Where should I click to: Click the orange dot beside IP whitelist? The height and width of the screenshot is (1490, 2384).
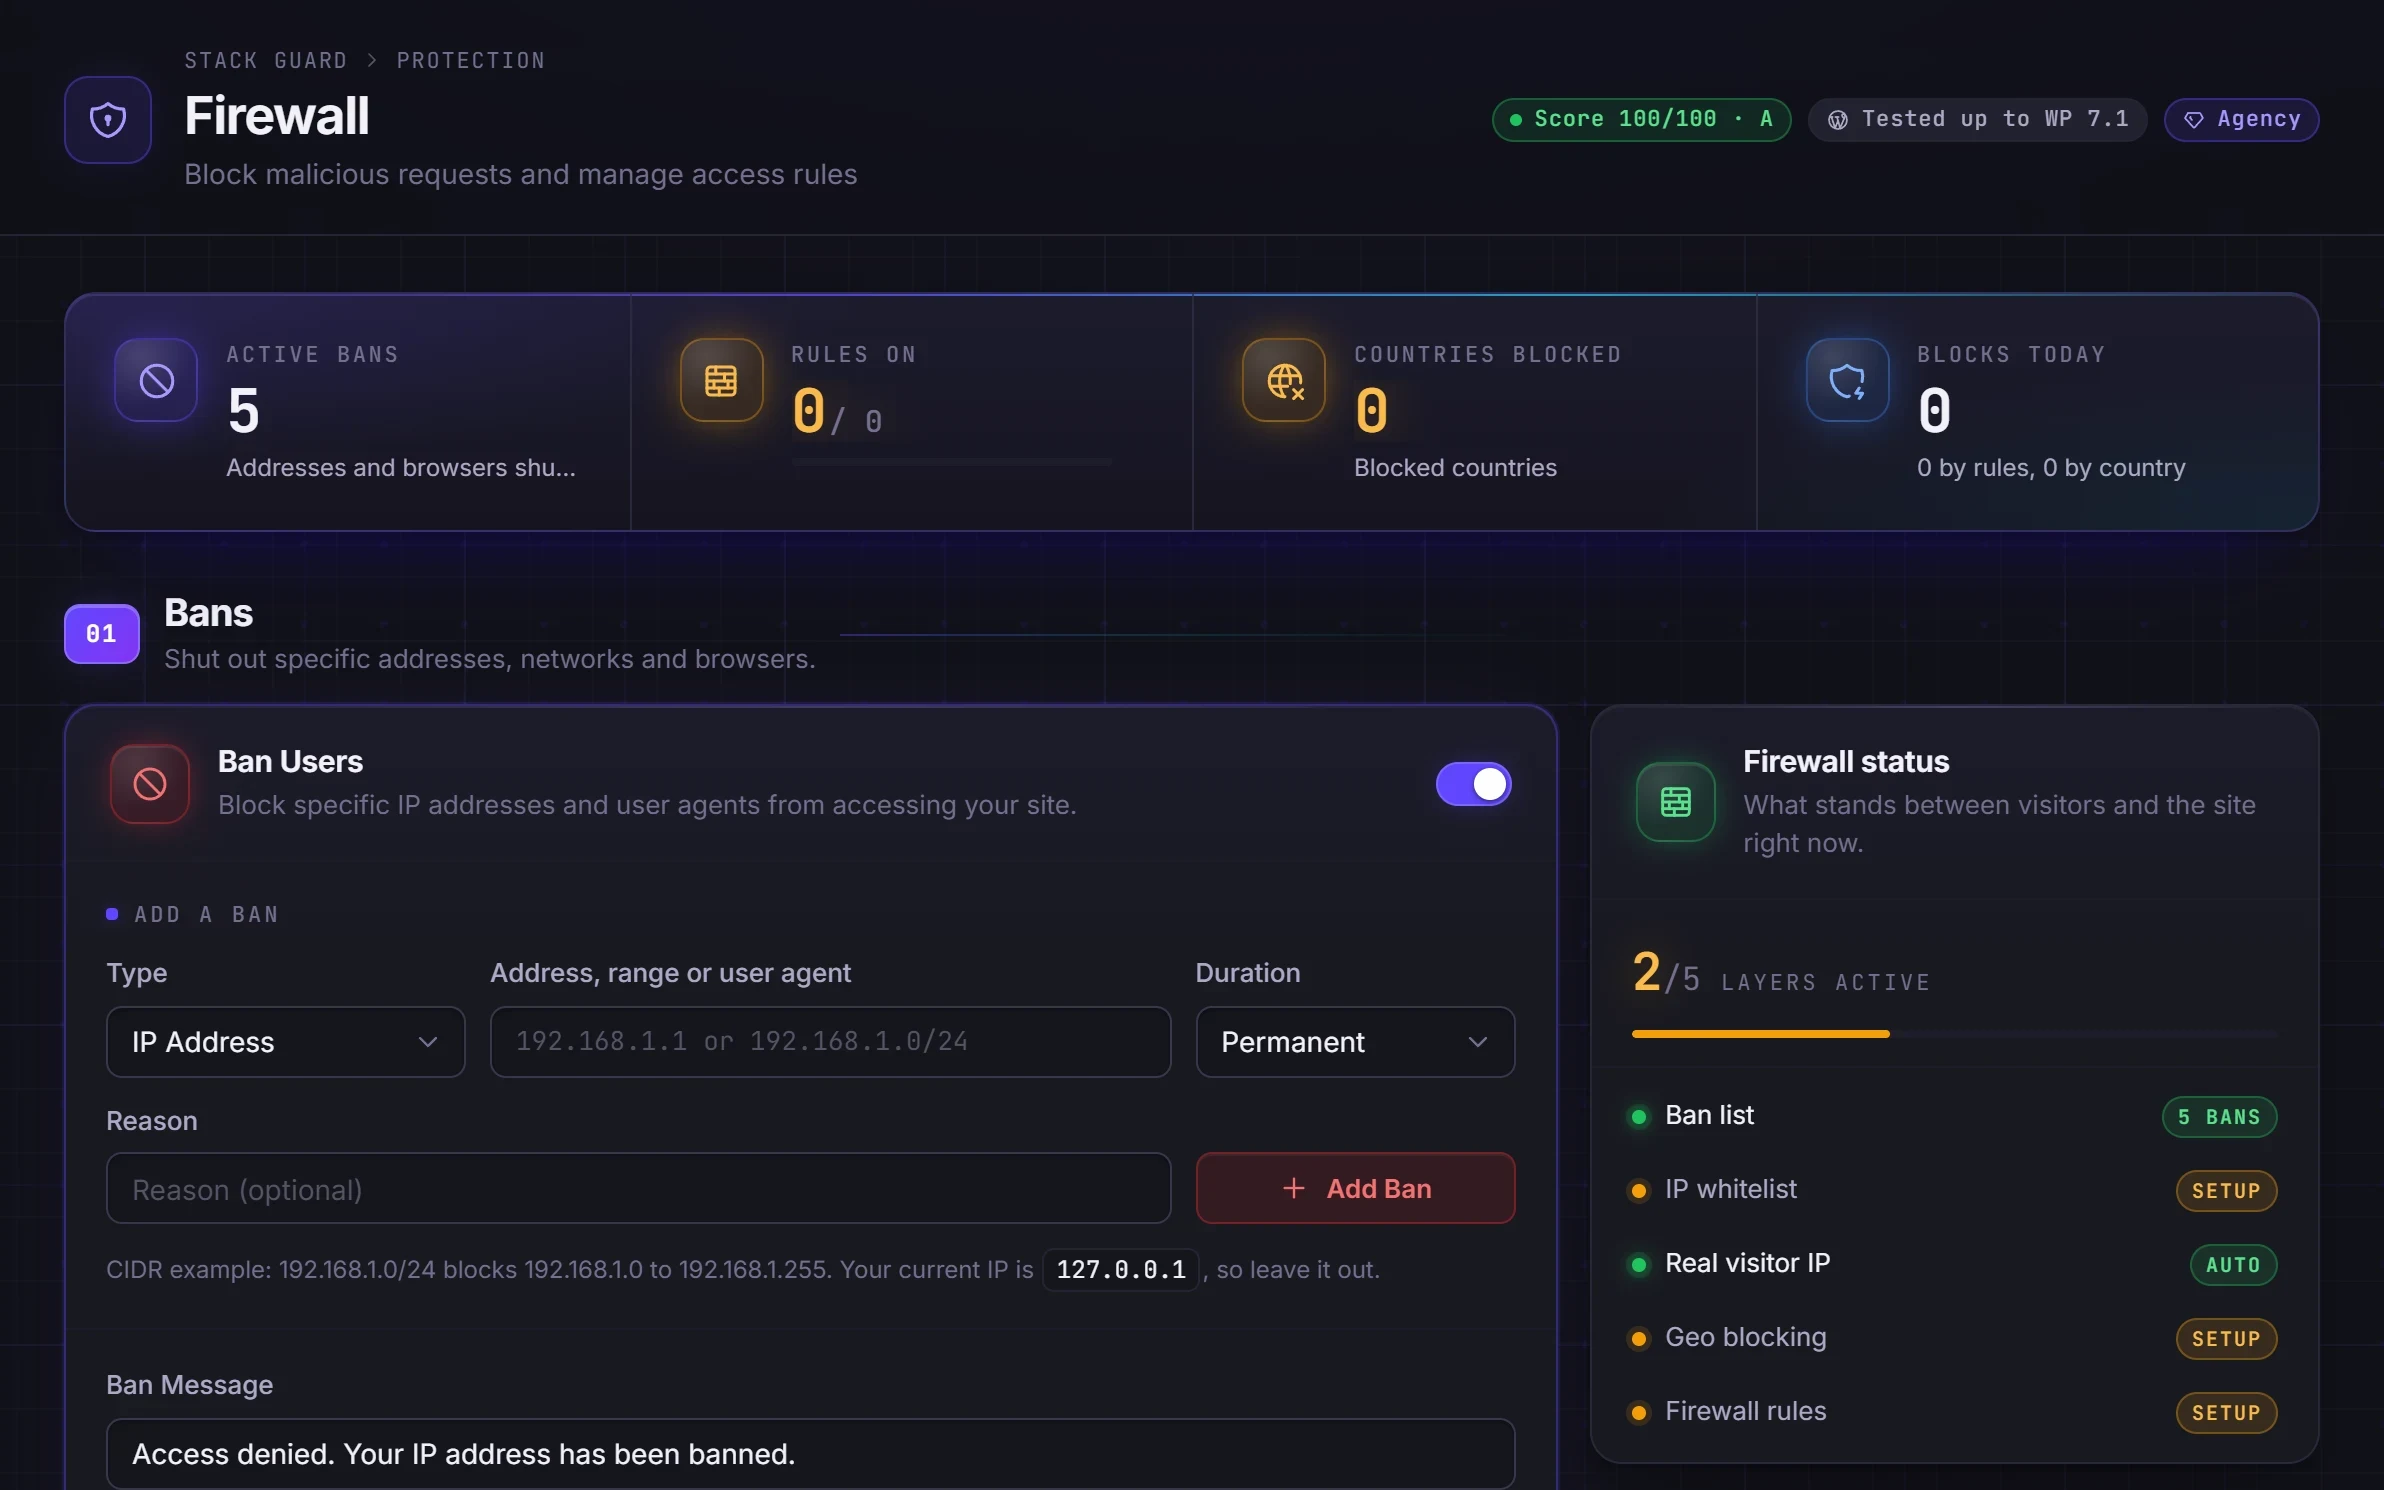[x=1639, y=1191]
